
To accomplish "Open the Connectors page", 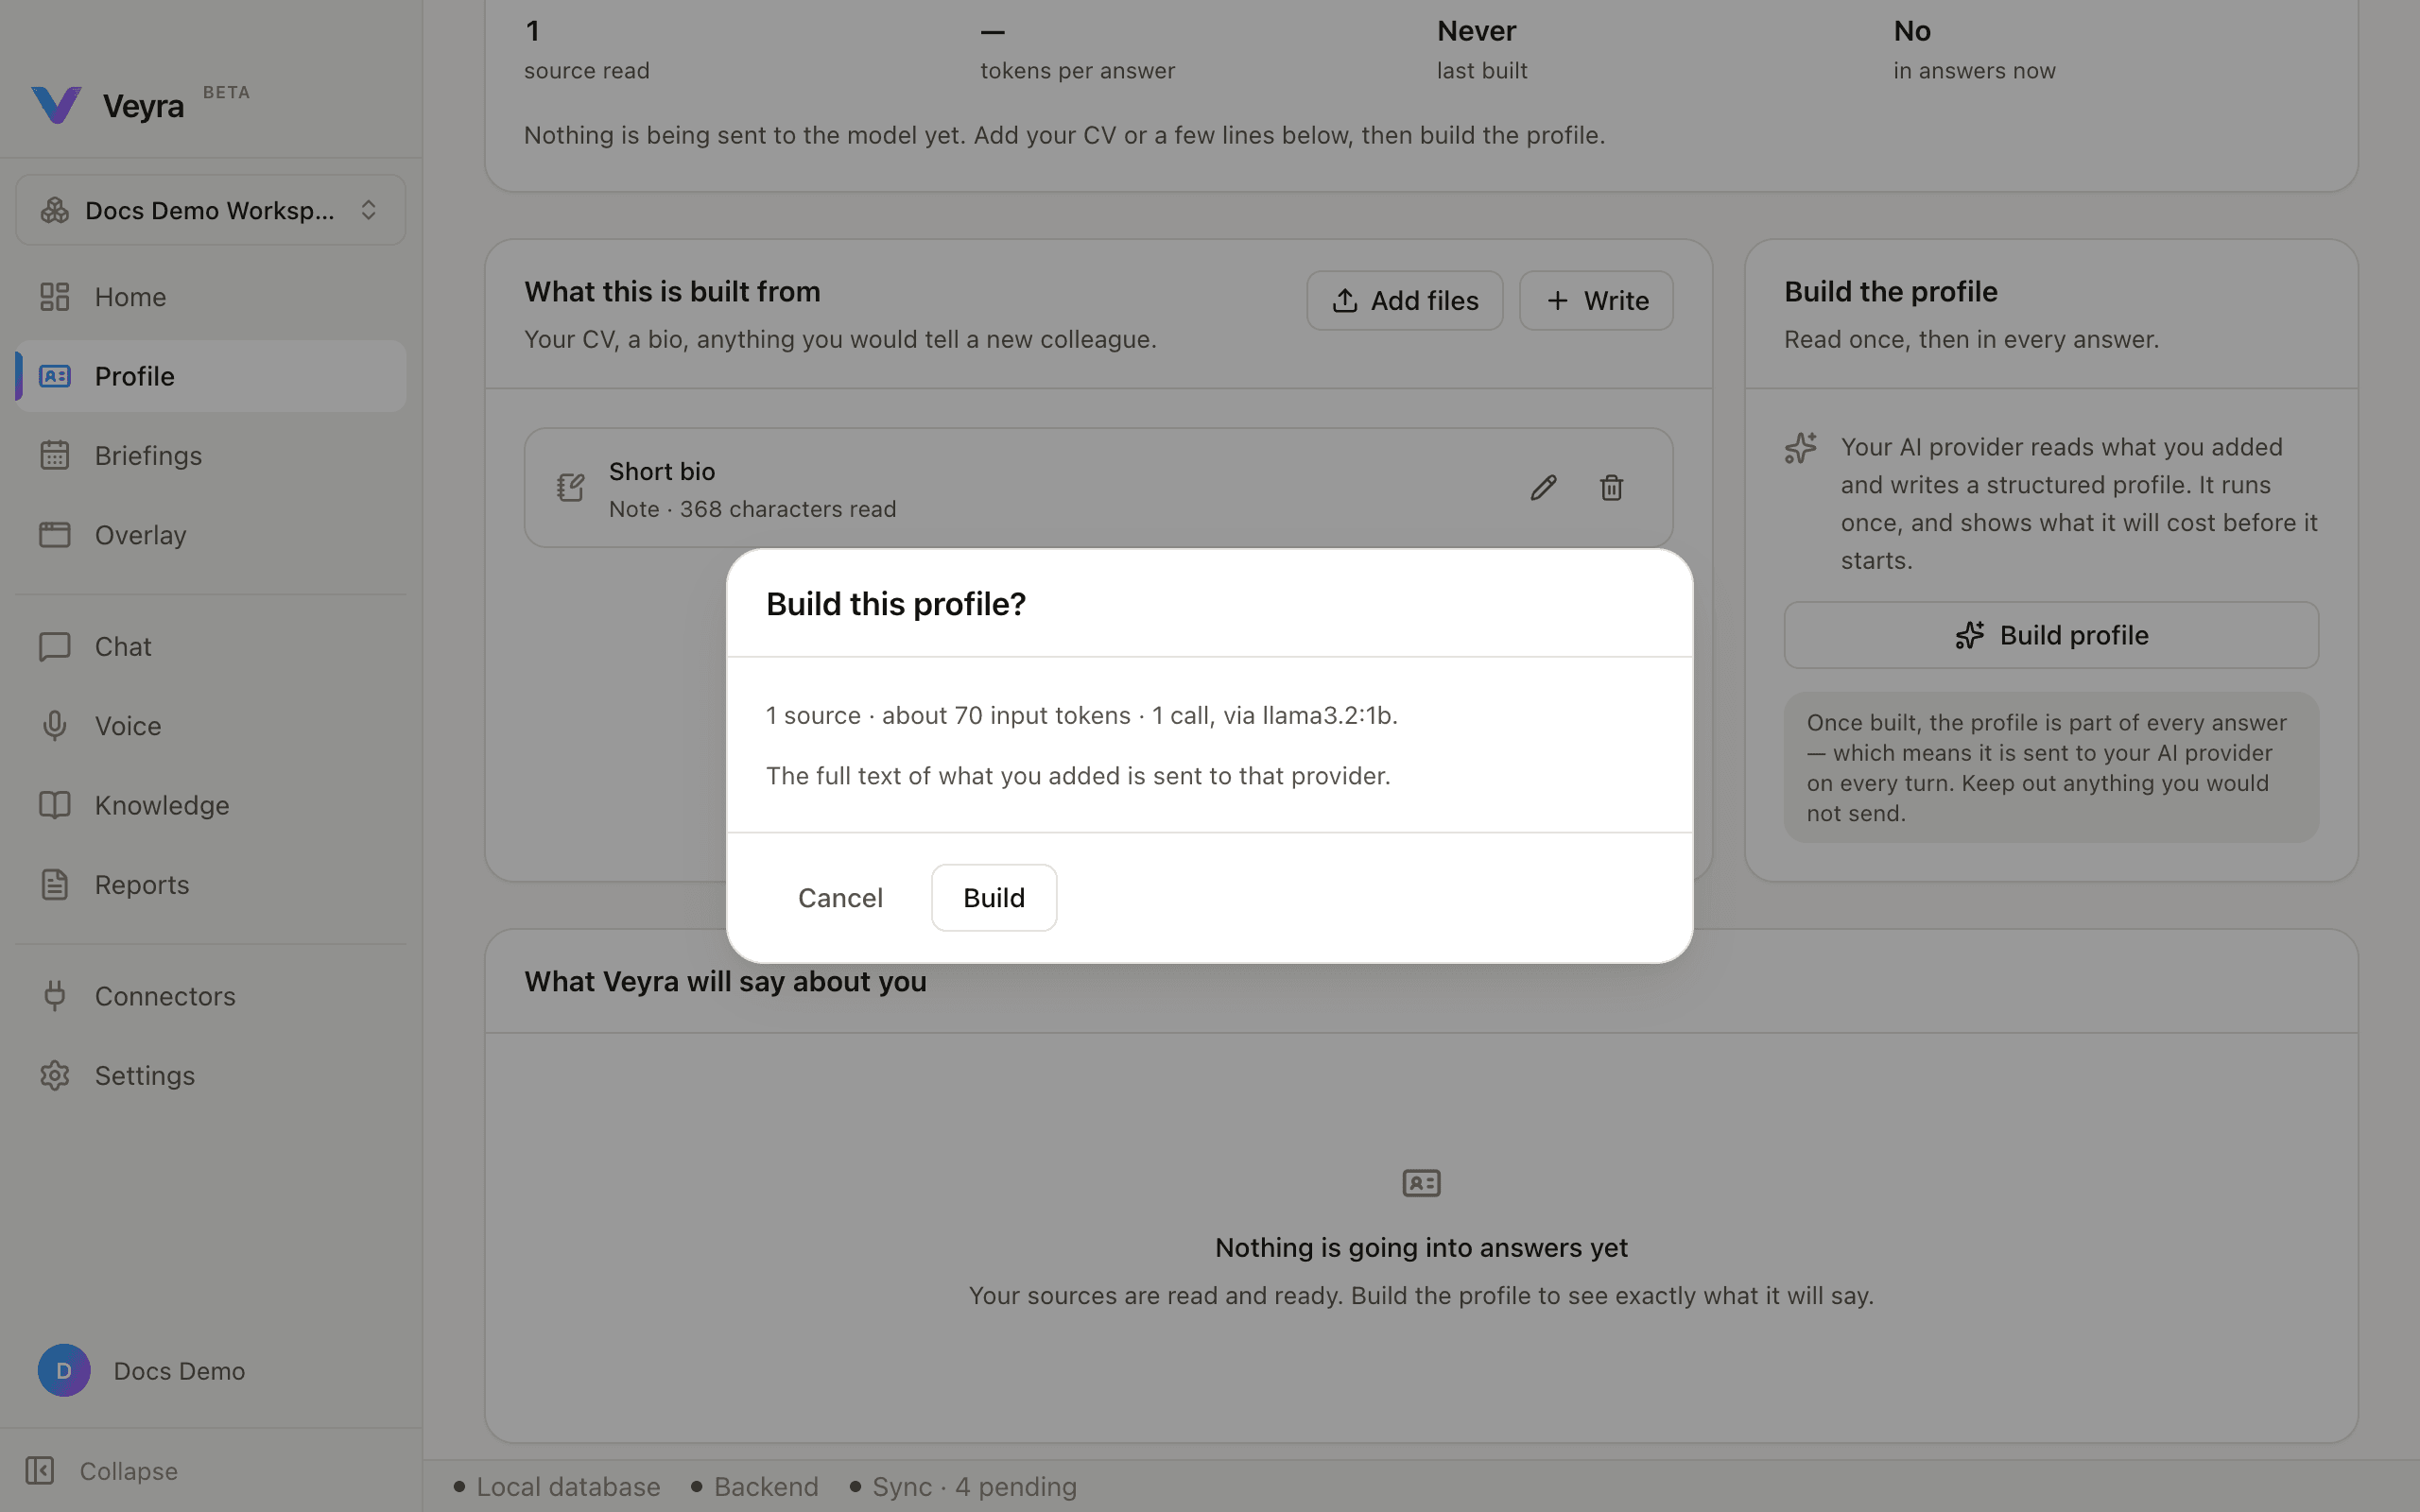I will pos(210,996).
